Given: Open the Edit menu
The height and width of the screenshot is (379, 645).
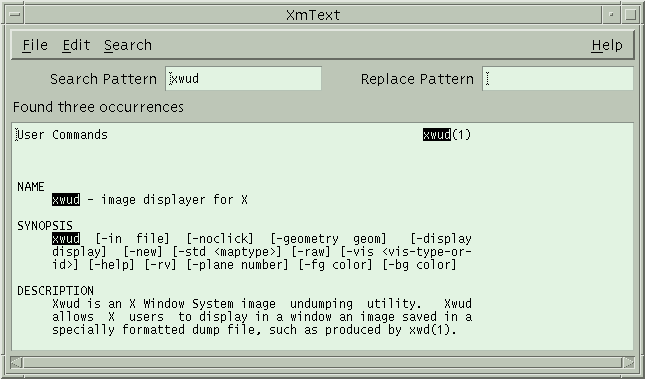Looking at the screenshot, I should tap(76, 45).
